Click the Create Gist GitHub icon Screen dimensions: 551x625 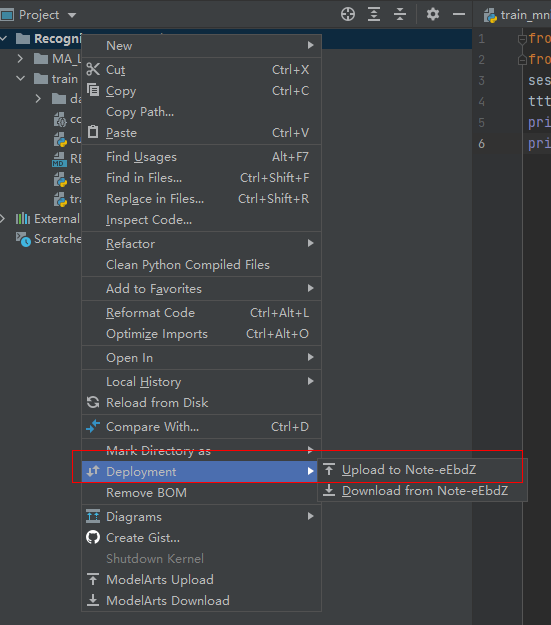click(x=93, y=537)
